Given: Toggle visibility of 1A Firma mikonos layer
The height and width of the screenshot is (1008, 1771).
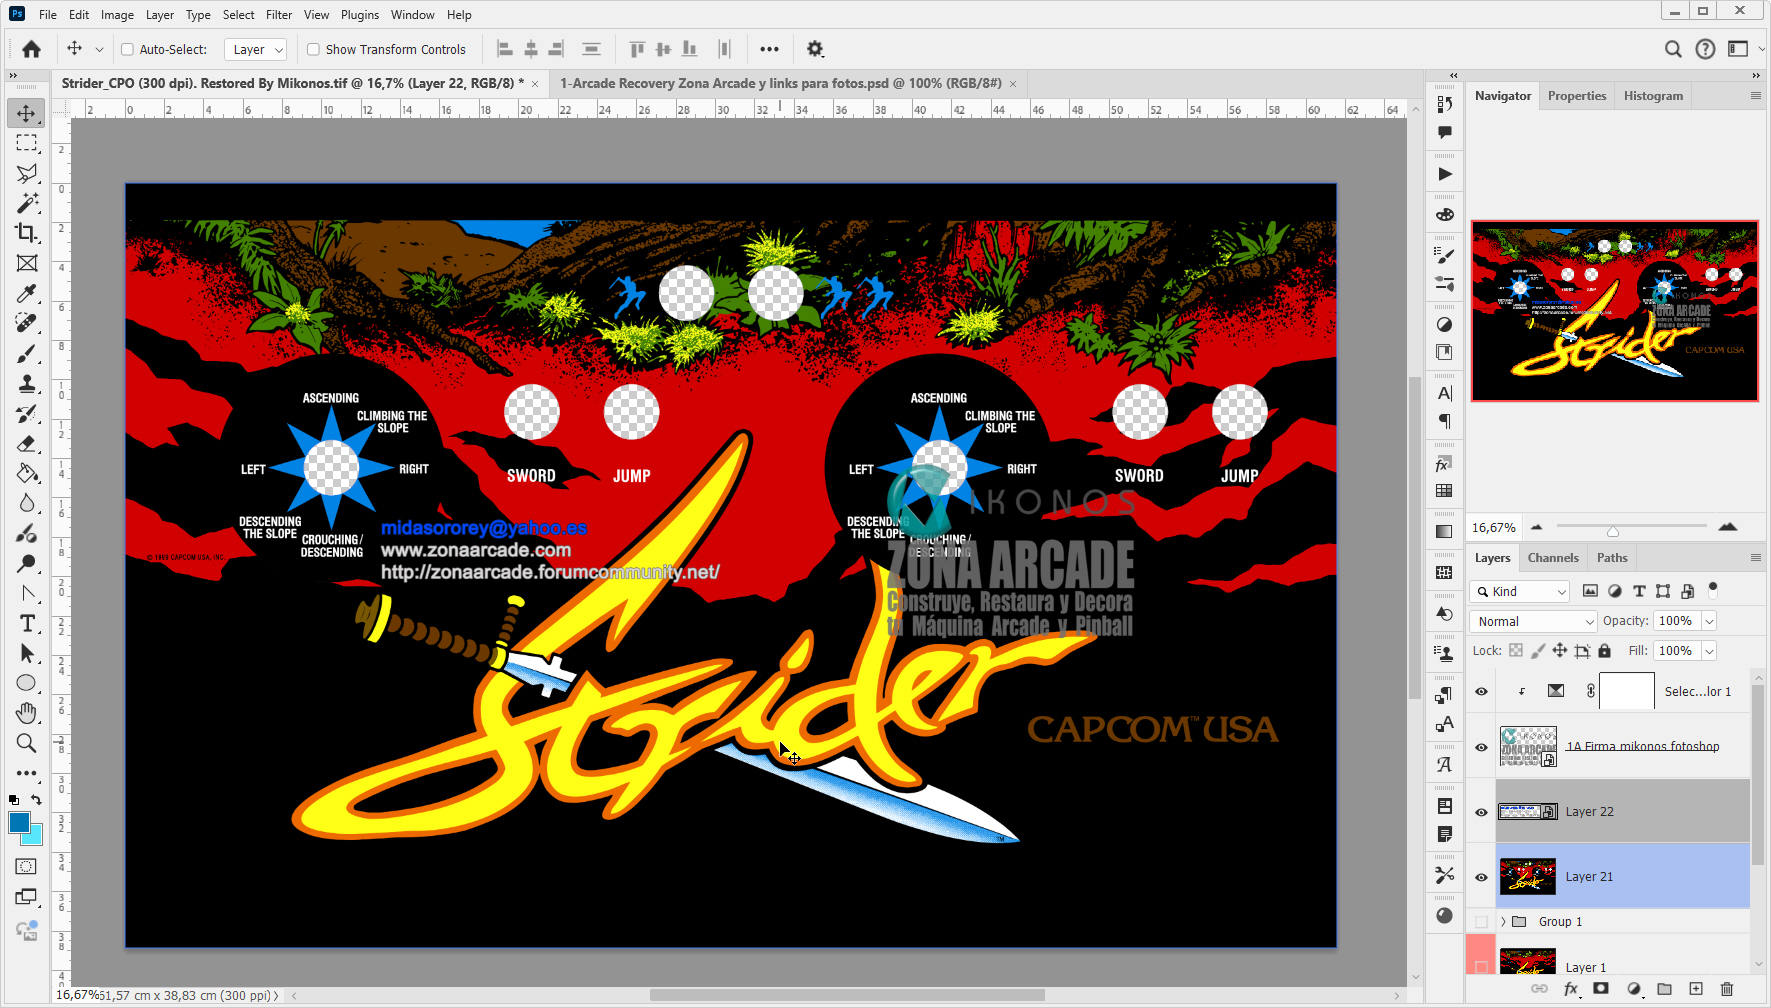Looking at the screenshot, I should [1481, 747].
